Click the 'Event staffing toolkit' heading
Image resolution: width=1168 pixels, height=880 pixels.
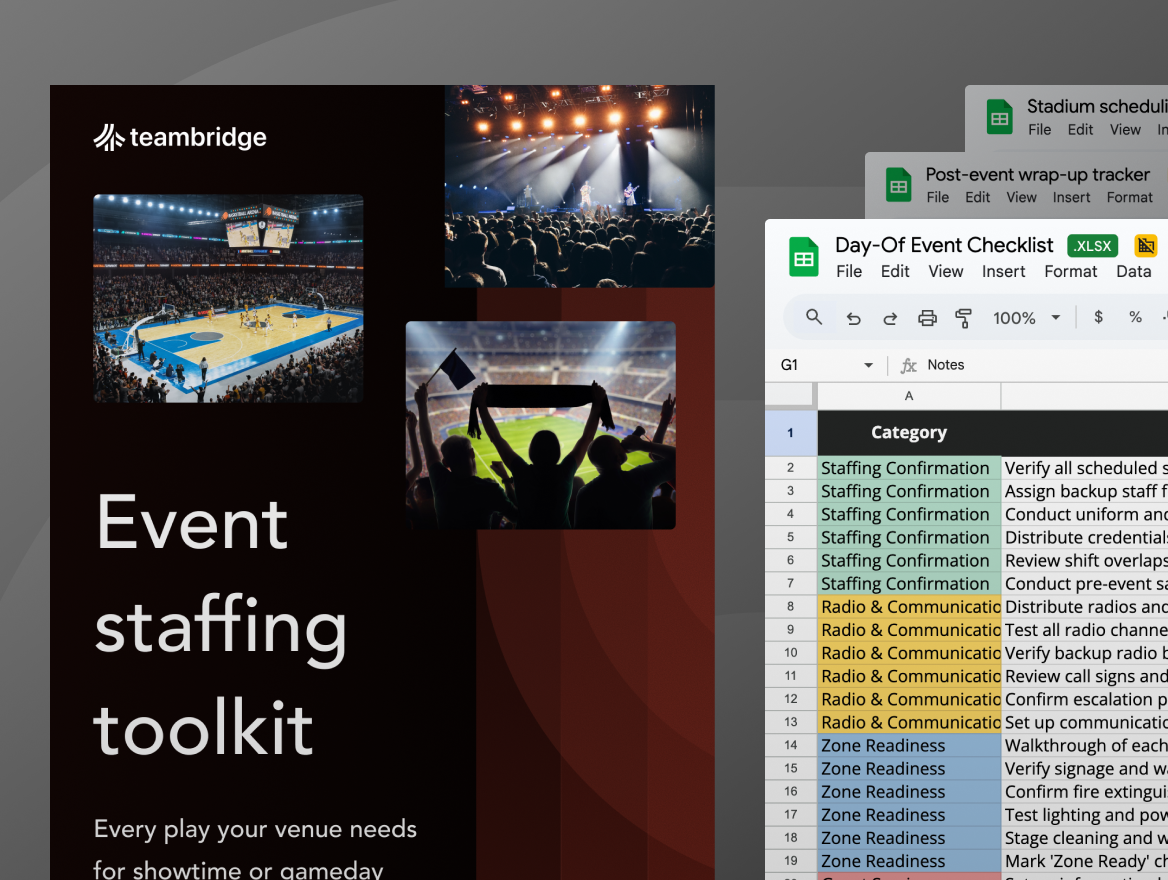click(220, 625)
